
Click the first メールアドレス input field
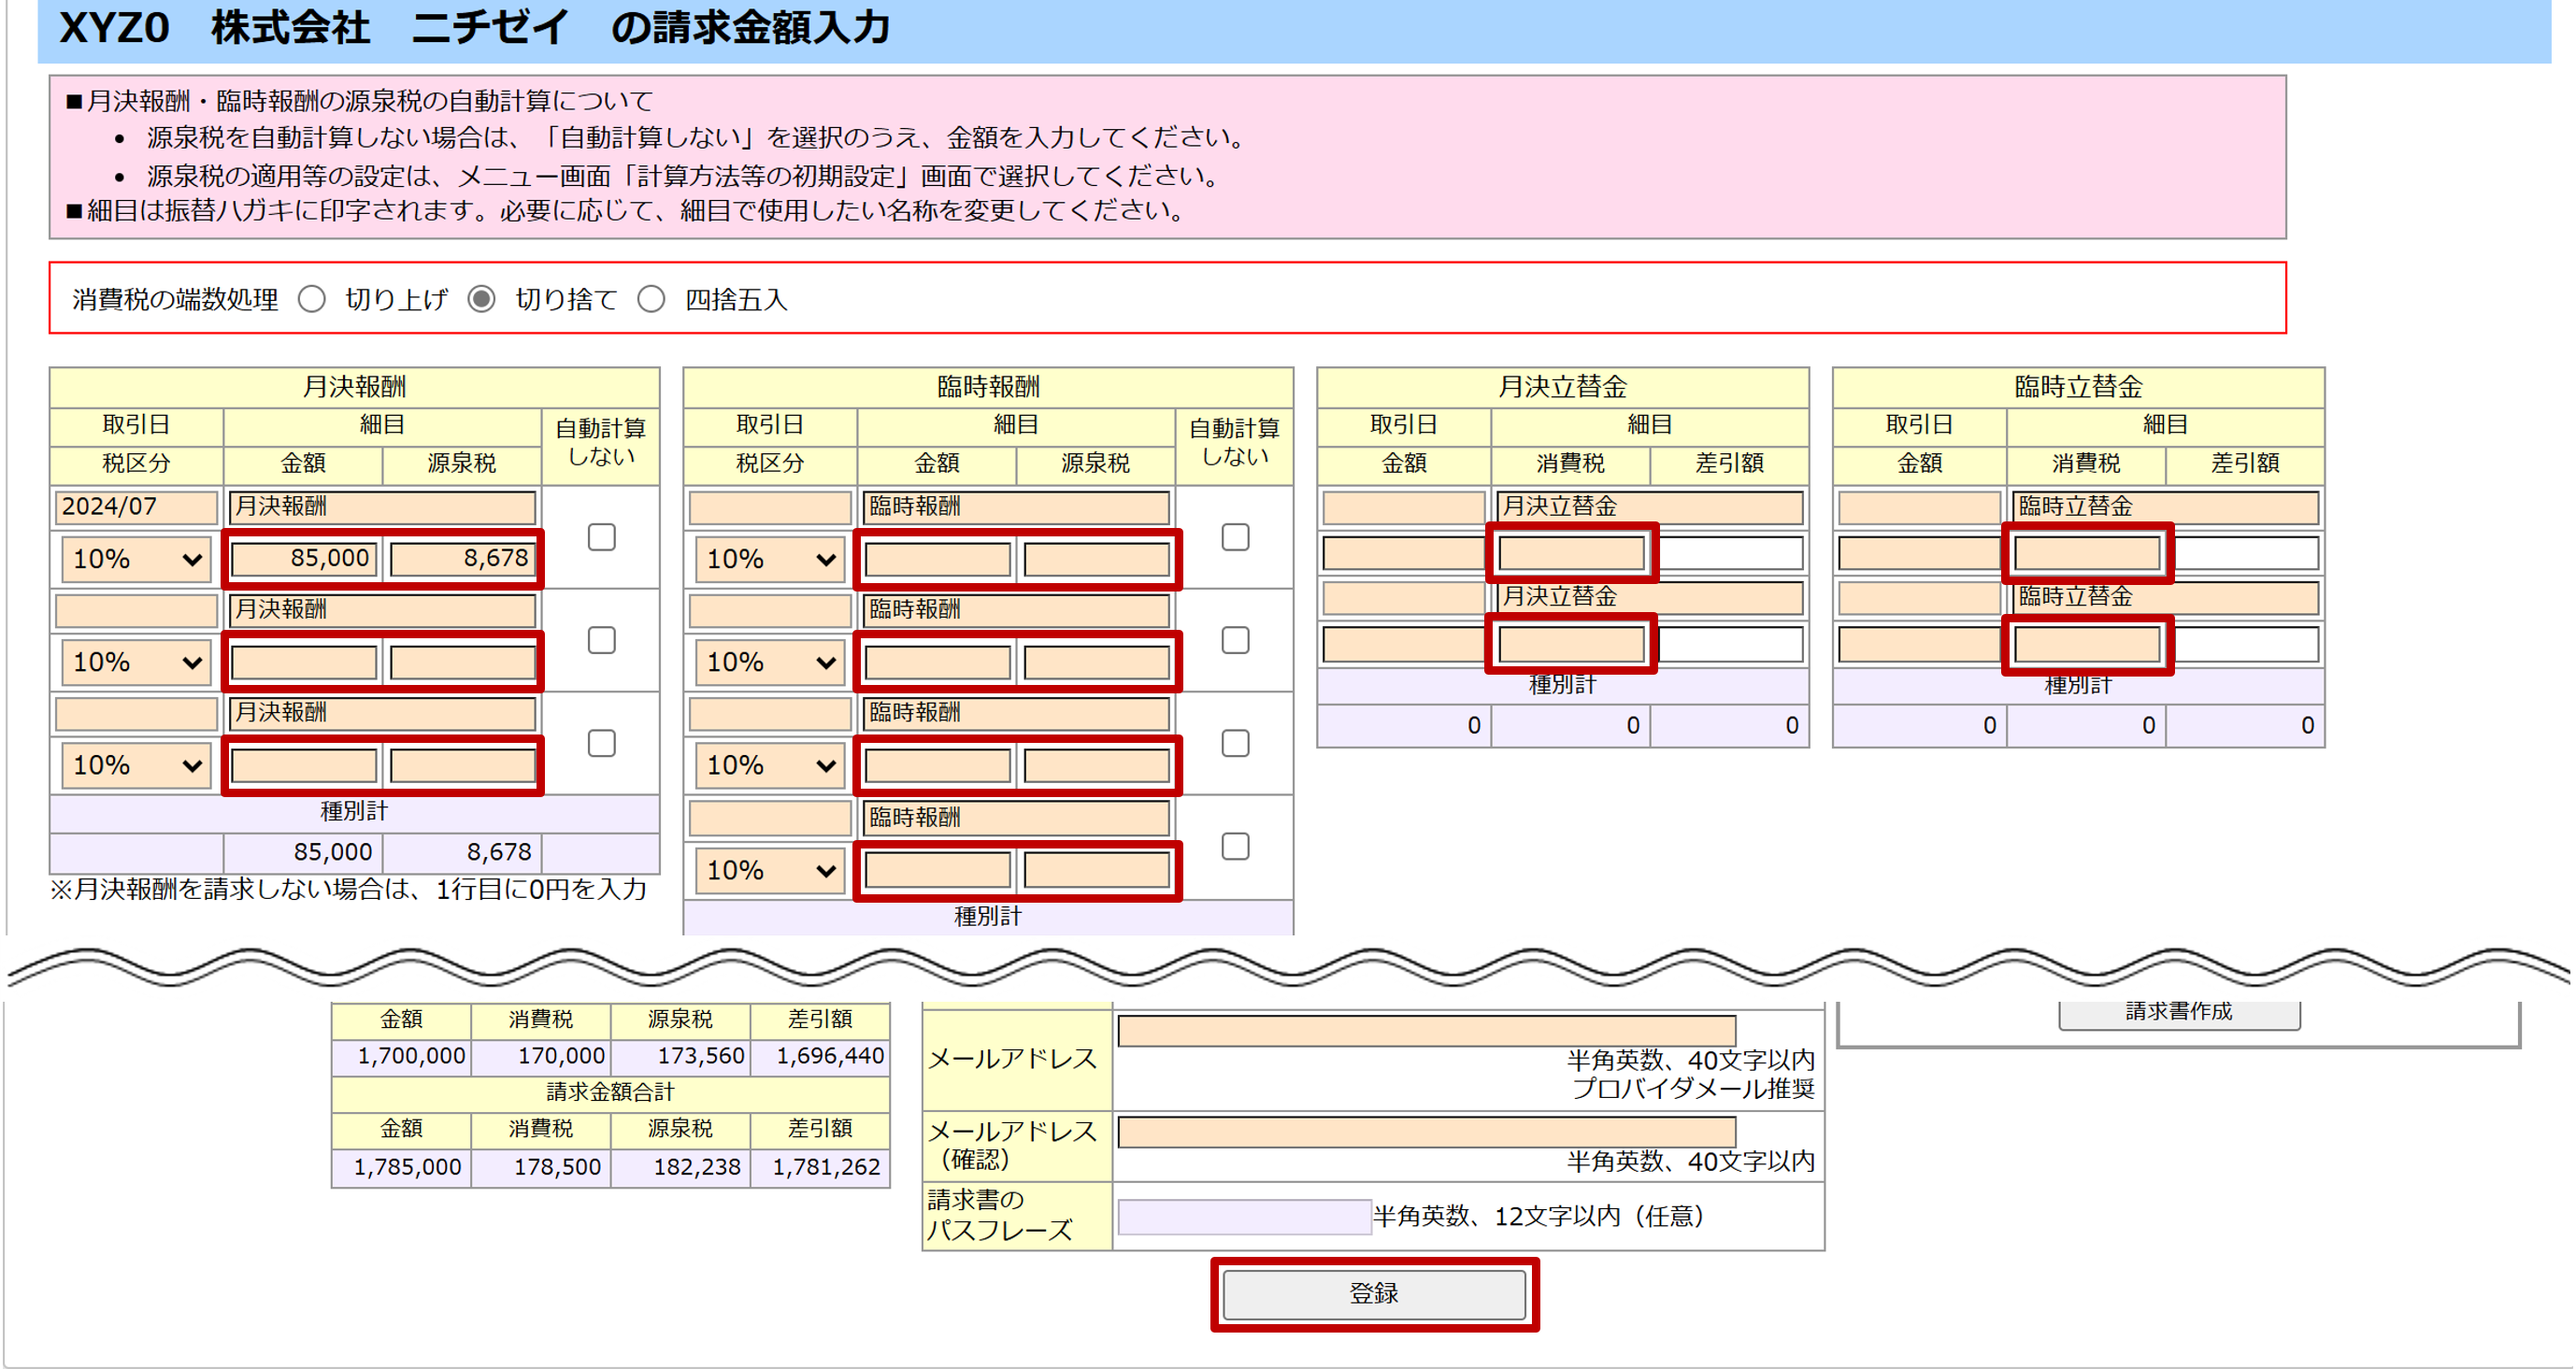coord(1426,1030)
